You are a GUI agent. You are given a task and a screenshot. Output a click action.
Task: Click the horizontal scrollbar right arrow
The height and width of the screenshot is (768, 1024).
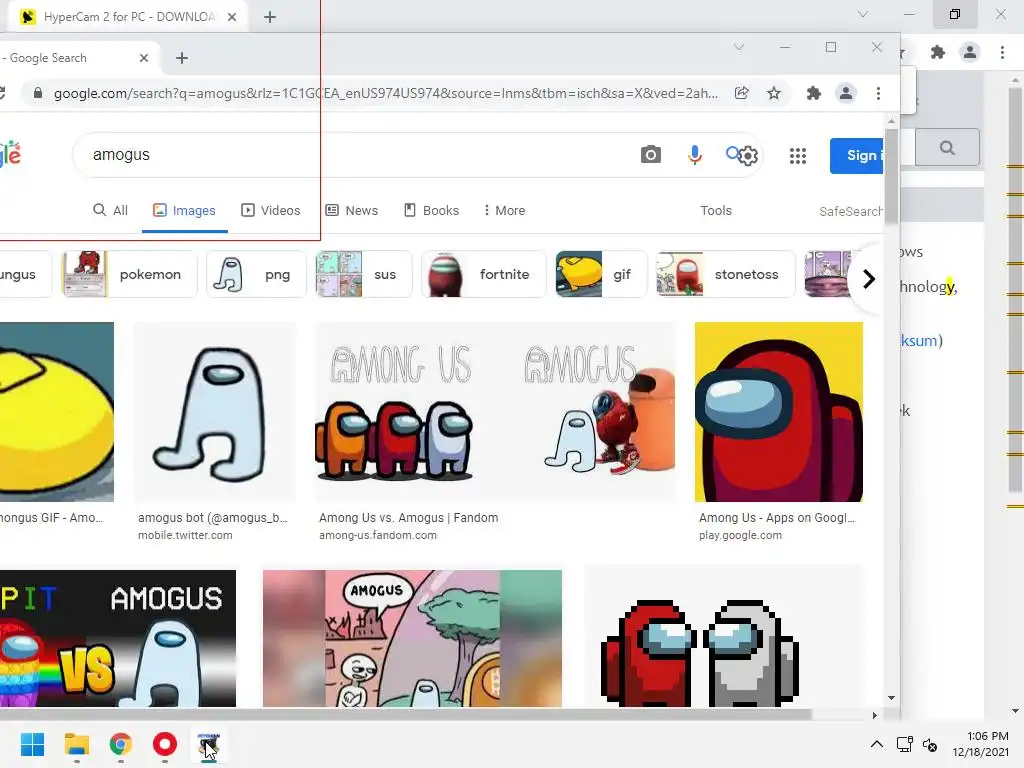pyautogui.click(x=875, y=715)
